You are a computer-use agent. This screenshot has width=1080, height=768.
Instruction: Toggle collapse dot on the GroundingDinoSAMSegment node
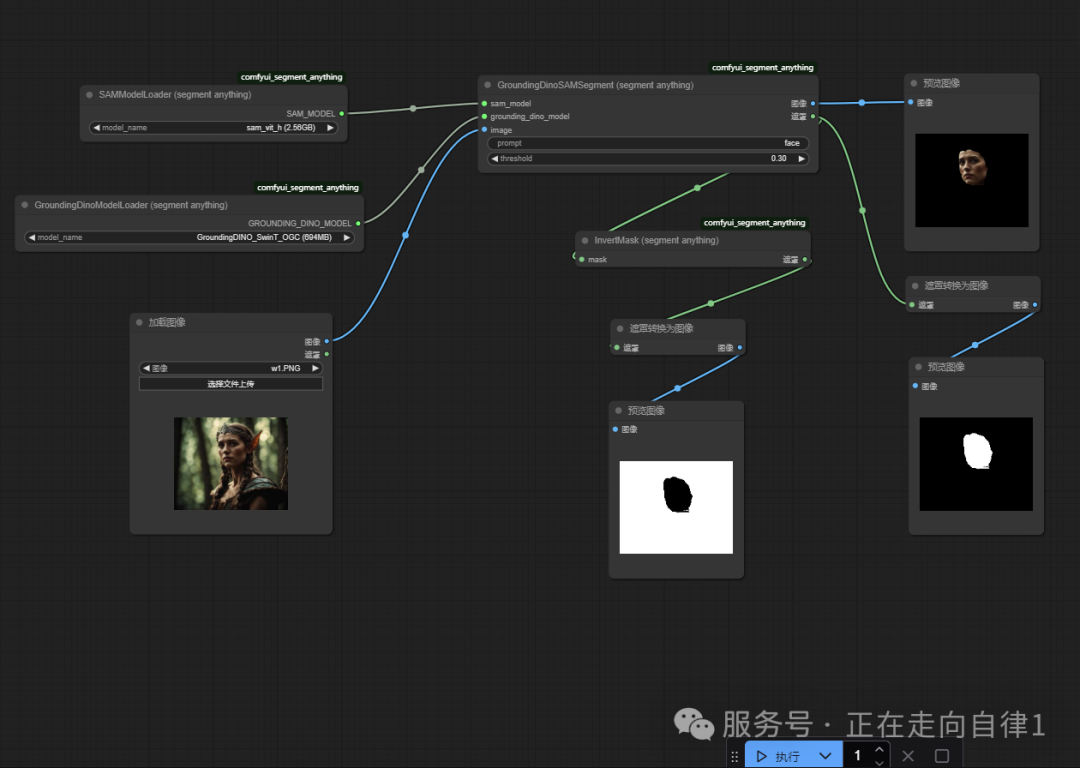click(x=488, y=86)
